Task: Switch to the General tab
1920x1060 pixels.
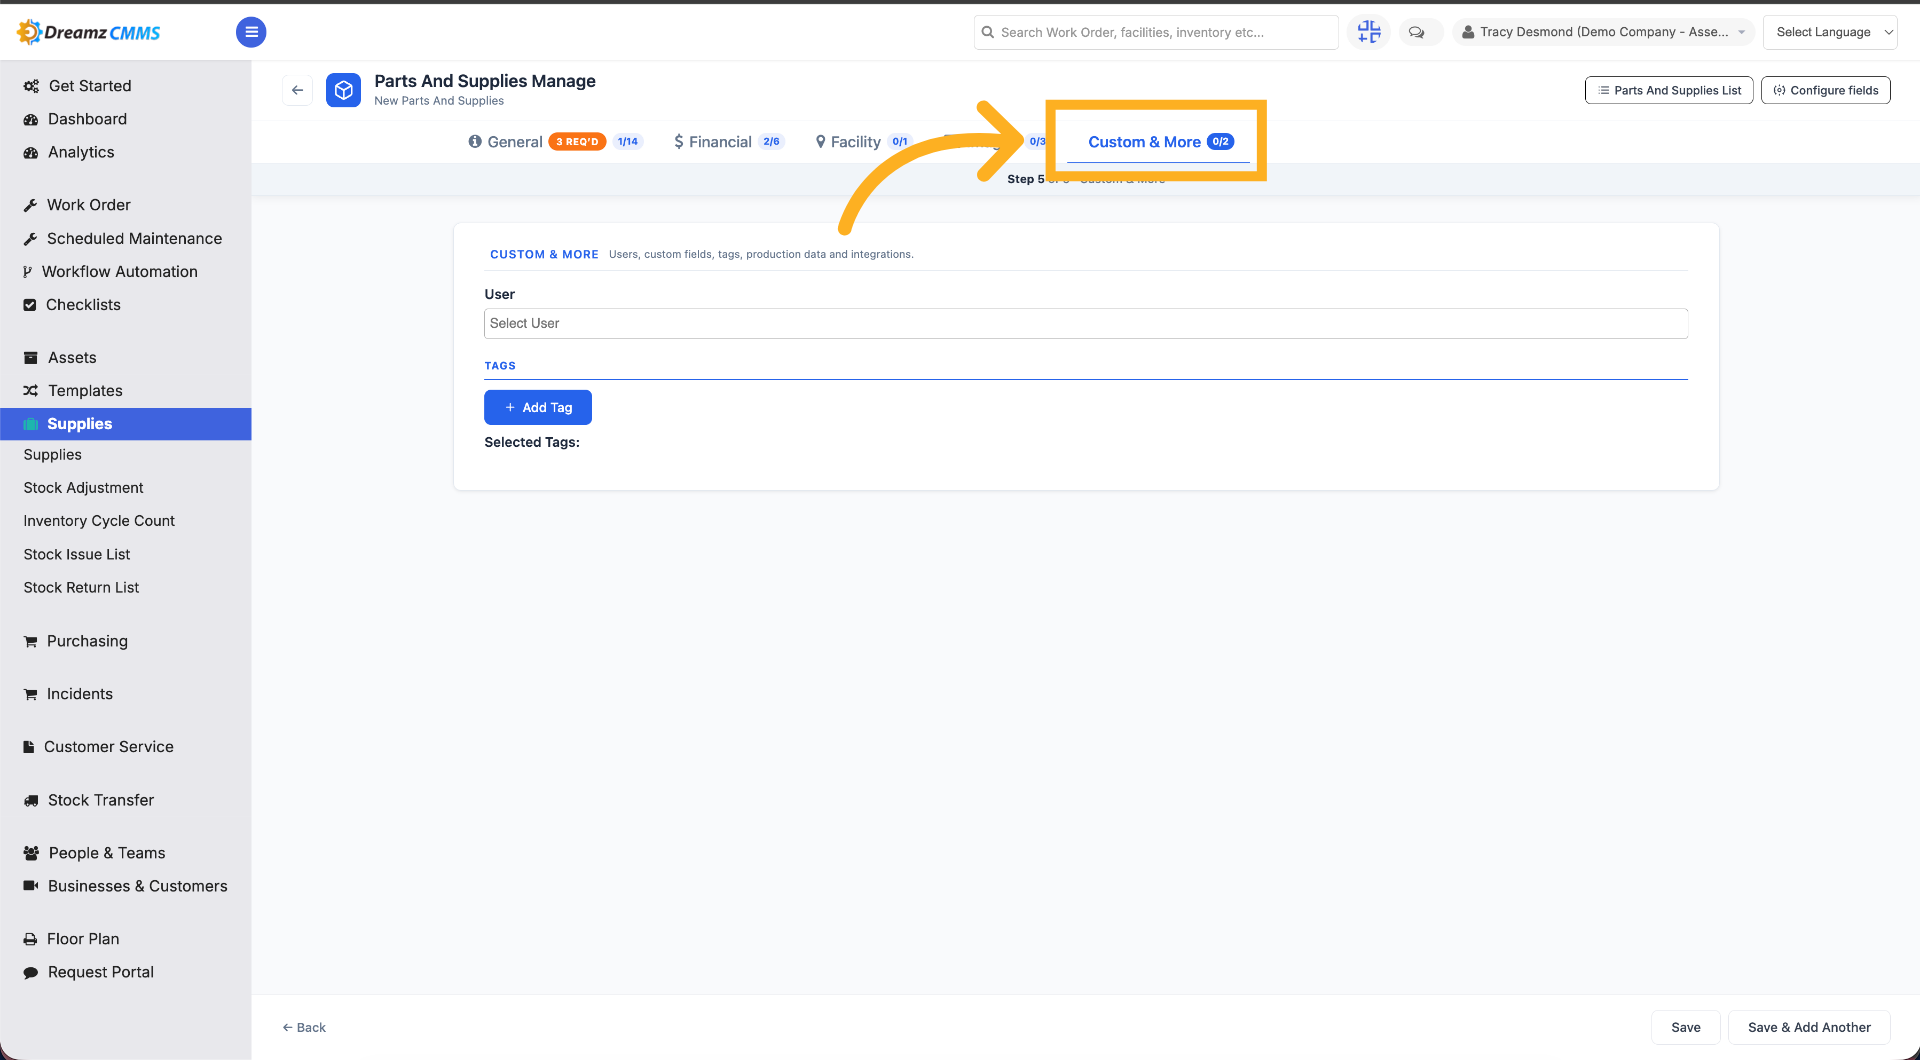Action: [x=514, y=142]
